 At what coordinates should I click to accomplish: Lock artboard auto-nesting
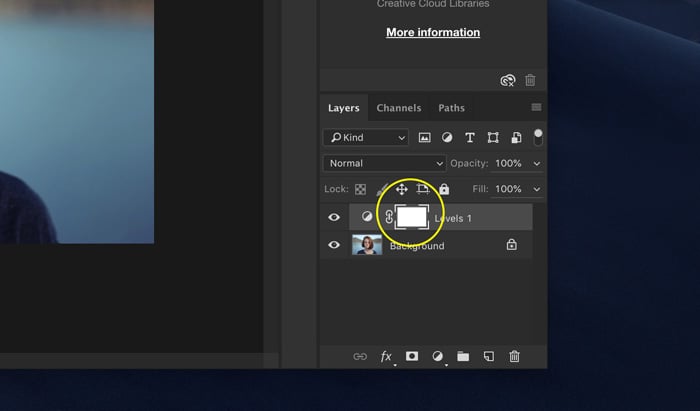[x=422, y=189]
